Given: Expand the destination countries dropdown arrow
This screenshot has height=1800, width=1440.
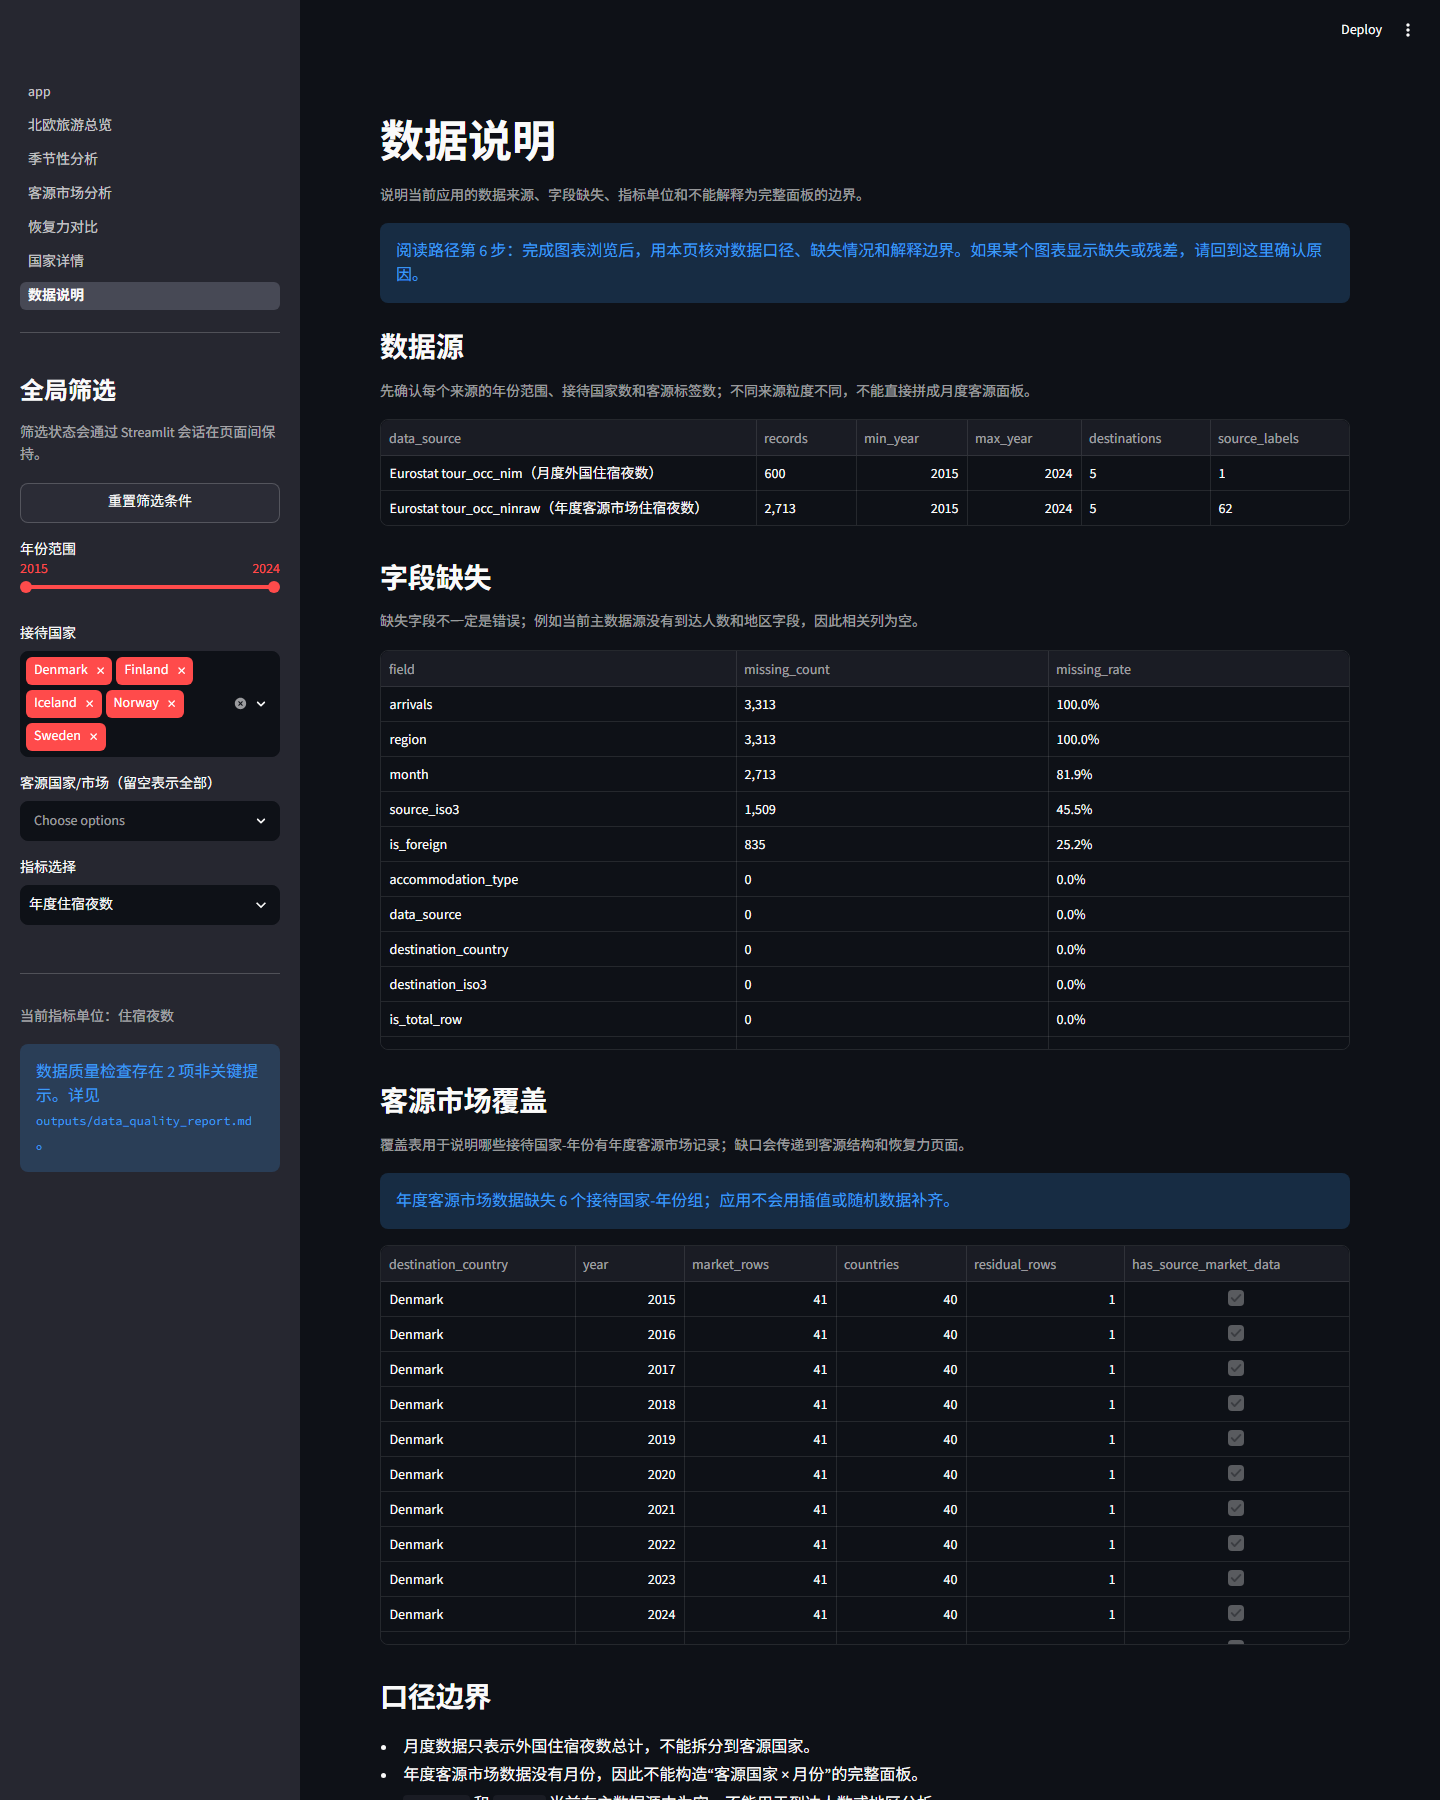Looking at the screenshot, I should coord(261,704).
